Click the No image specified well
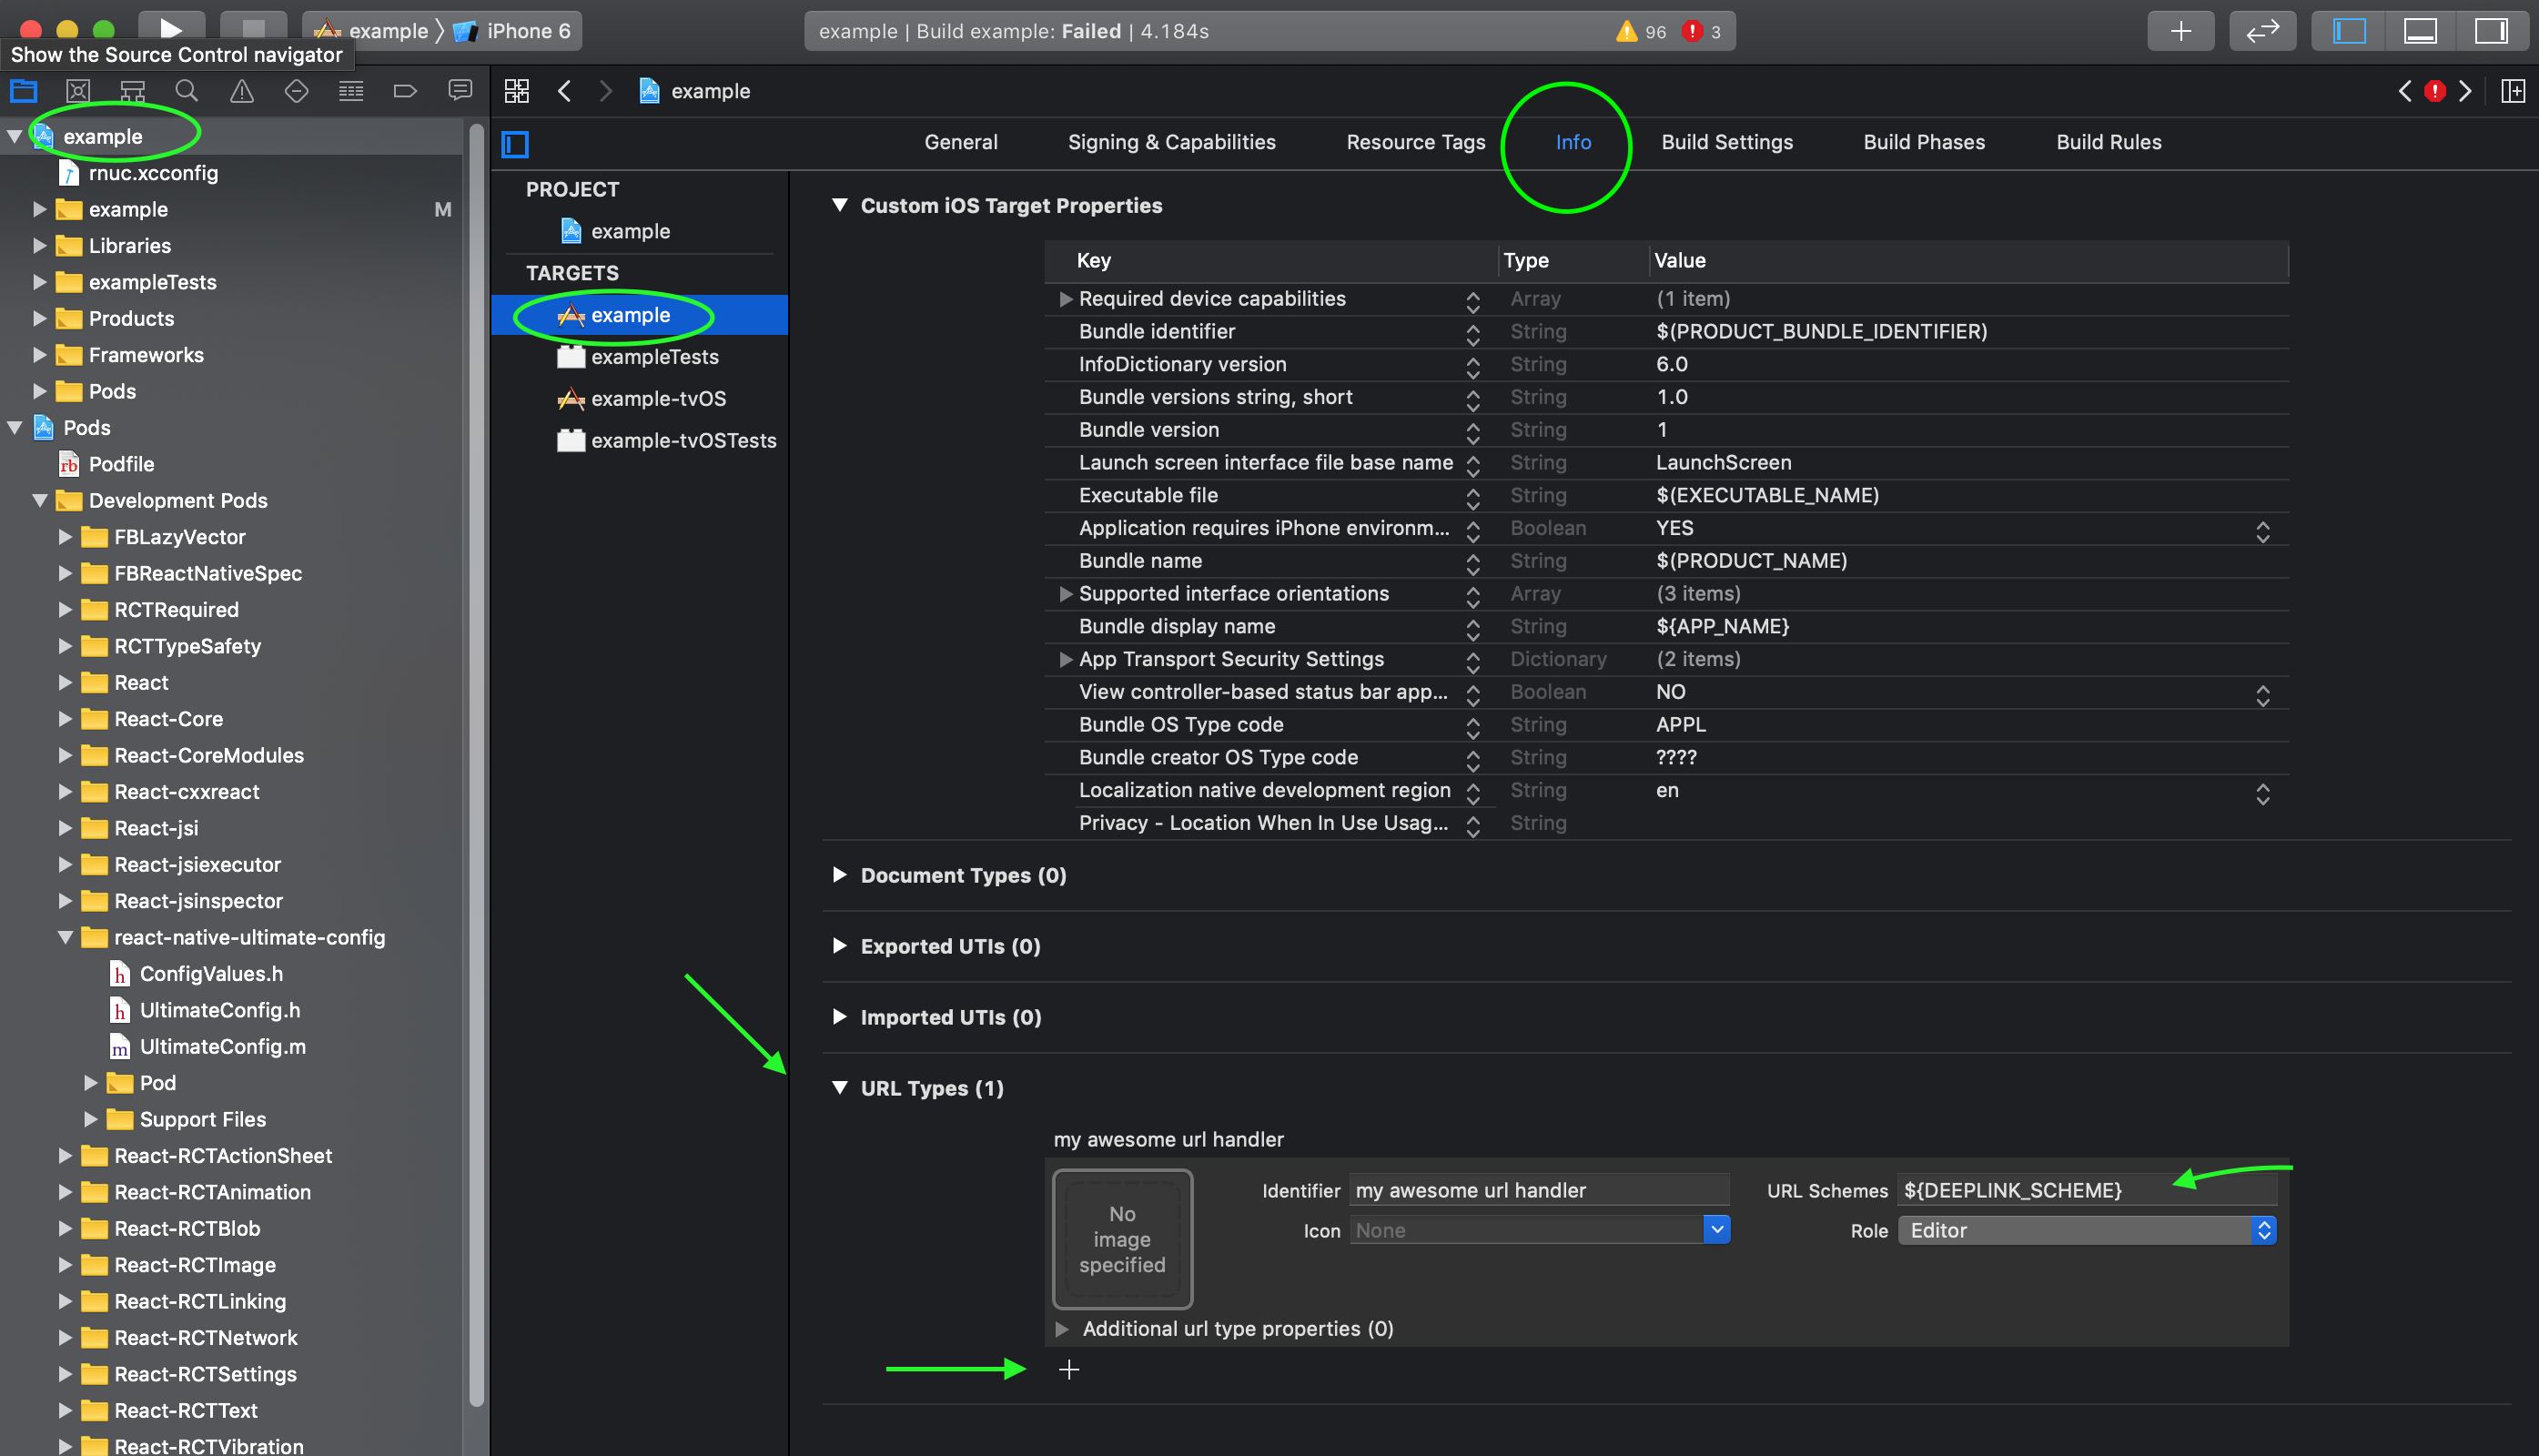 point(1122,1239)
